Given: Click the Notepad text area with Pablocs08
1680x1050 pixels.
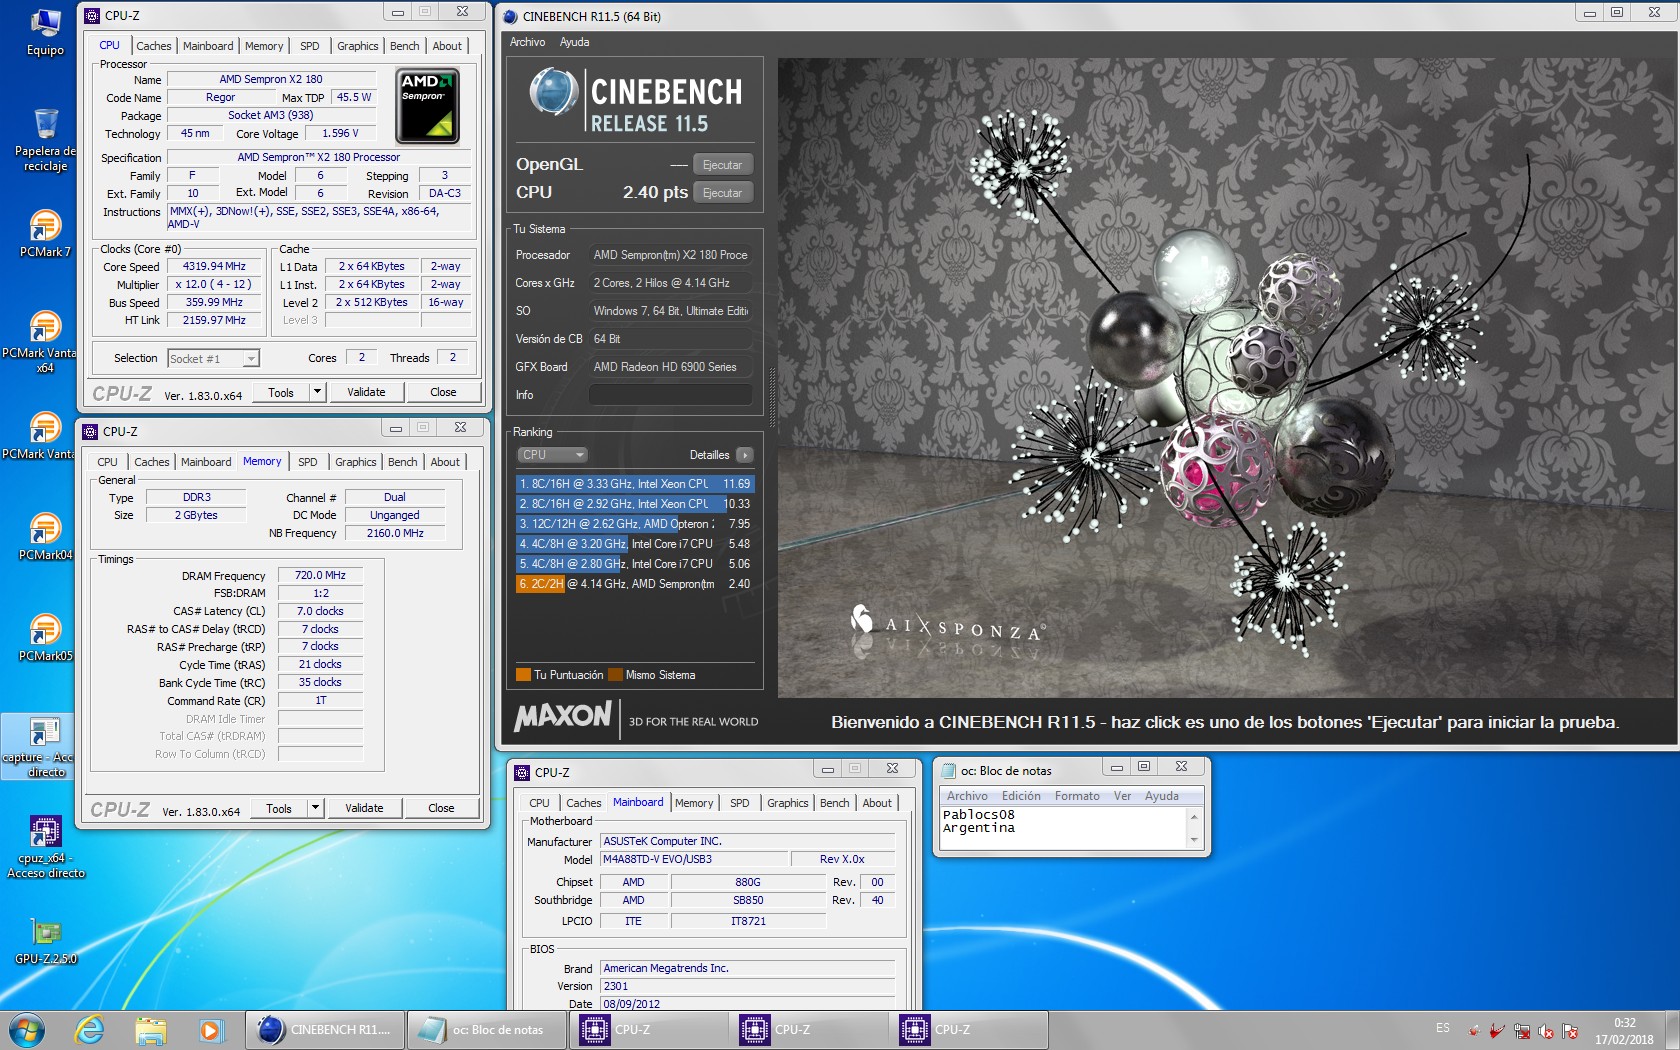Looking at the screenshot, I should [1063, 827].
